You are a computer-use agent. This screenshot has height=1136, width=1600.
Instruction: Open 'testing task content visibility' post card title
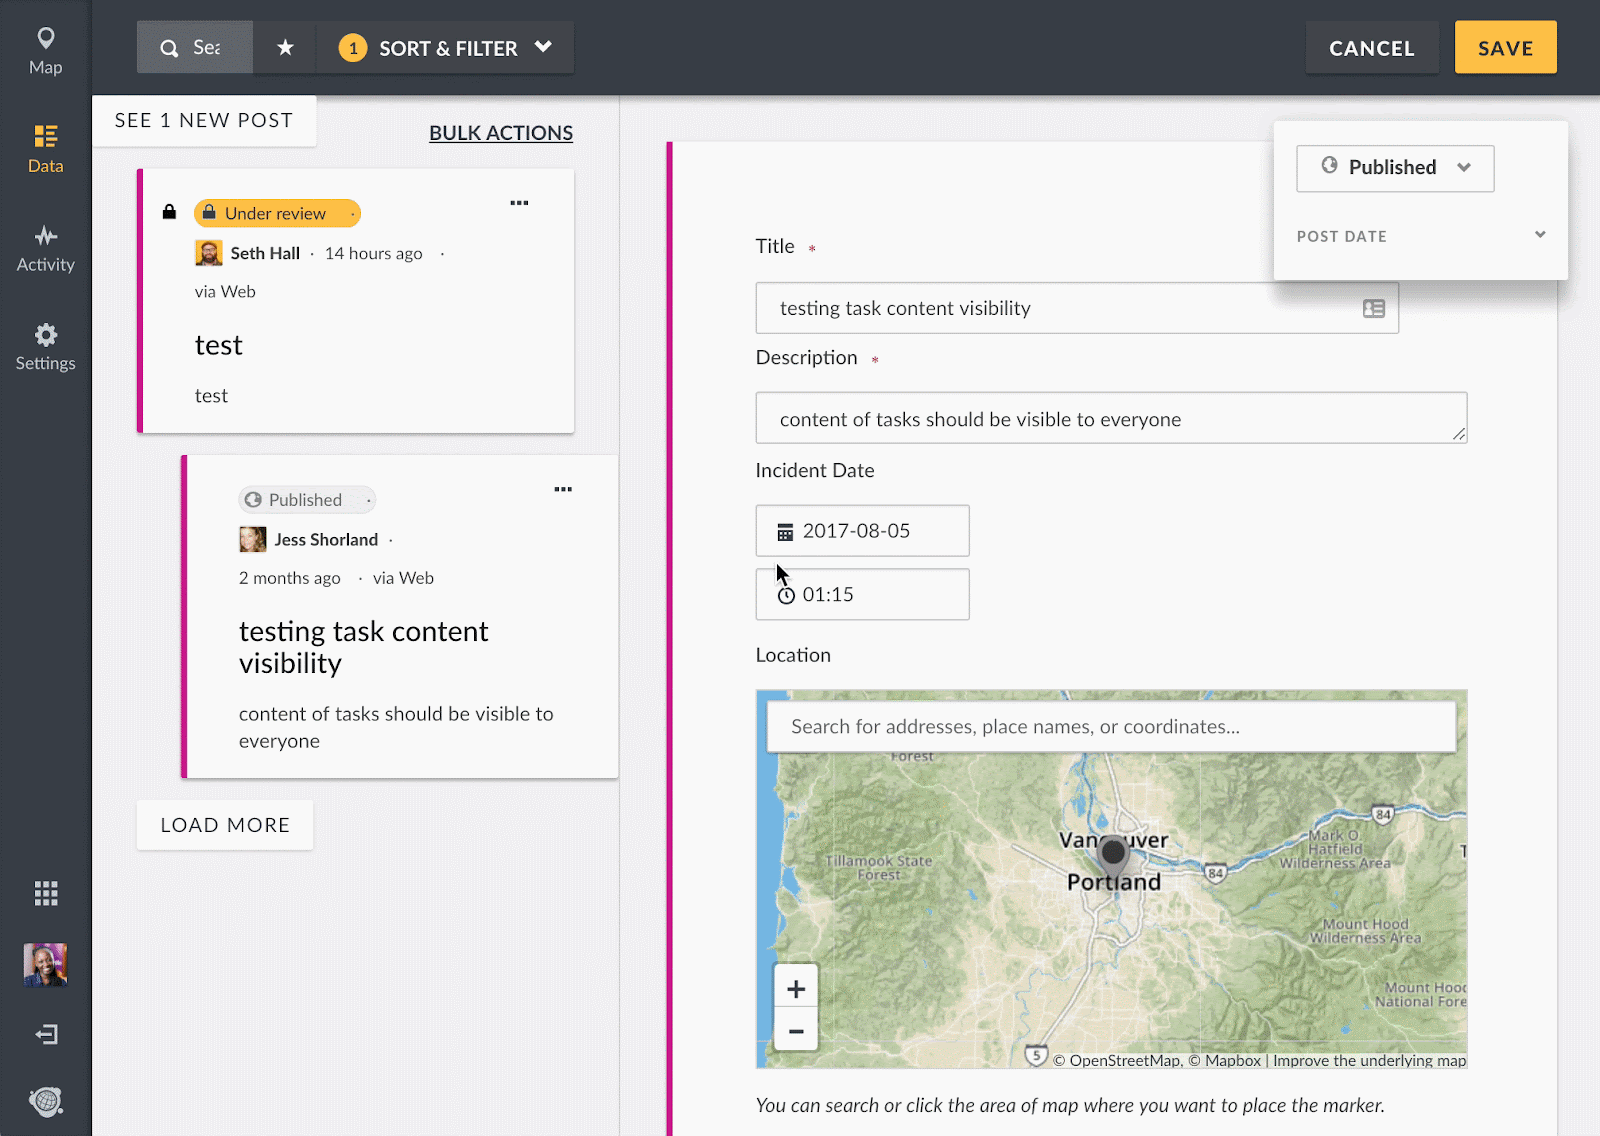click(364, 648)
